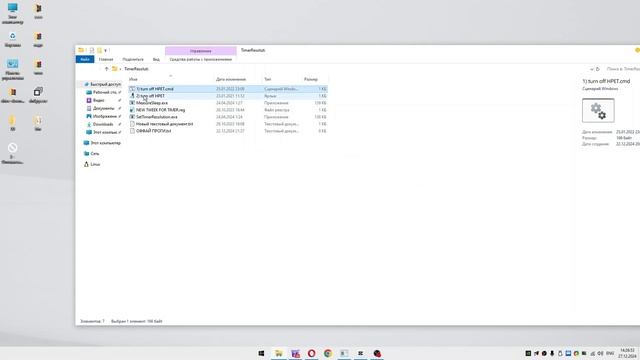Open Этот компьютер desktop icon
Viewport: 640px width, 360px height.
point(13,13)
